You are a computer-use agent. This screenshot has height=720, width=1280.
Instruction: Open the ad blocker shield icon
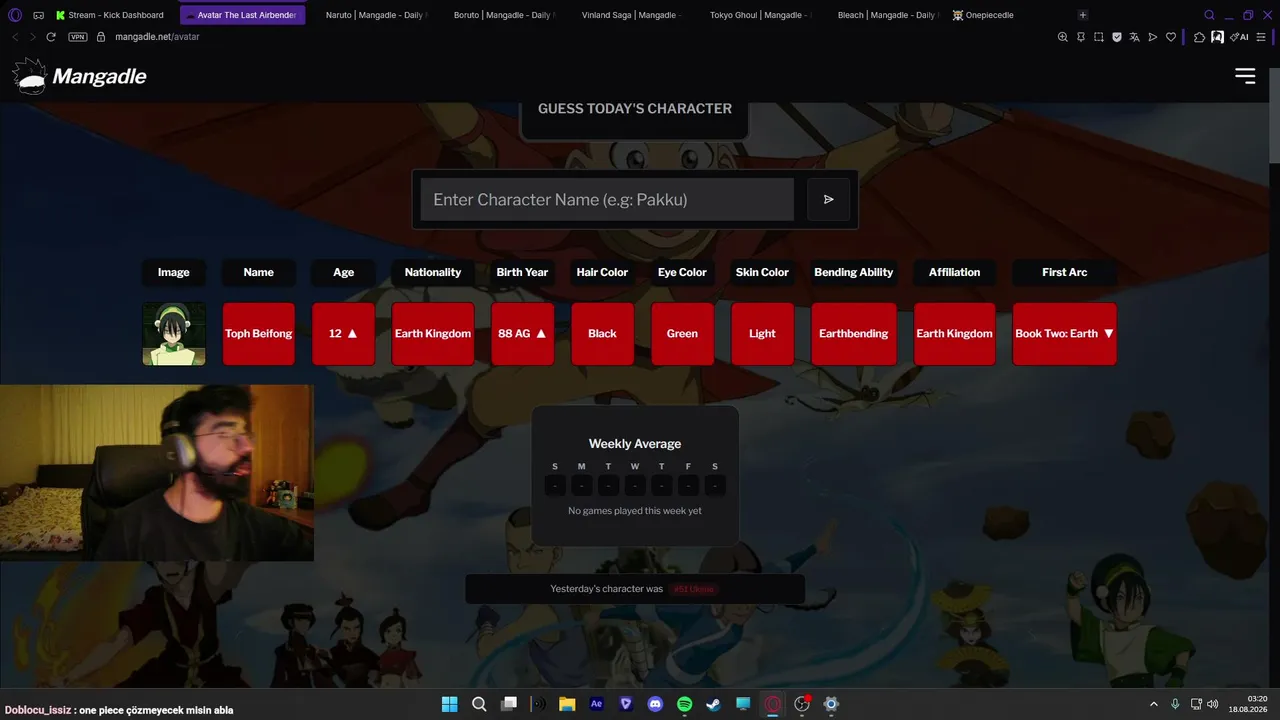pos(1117,37)
